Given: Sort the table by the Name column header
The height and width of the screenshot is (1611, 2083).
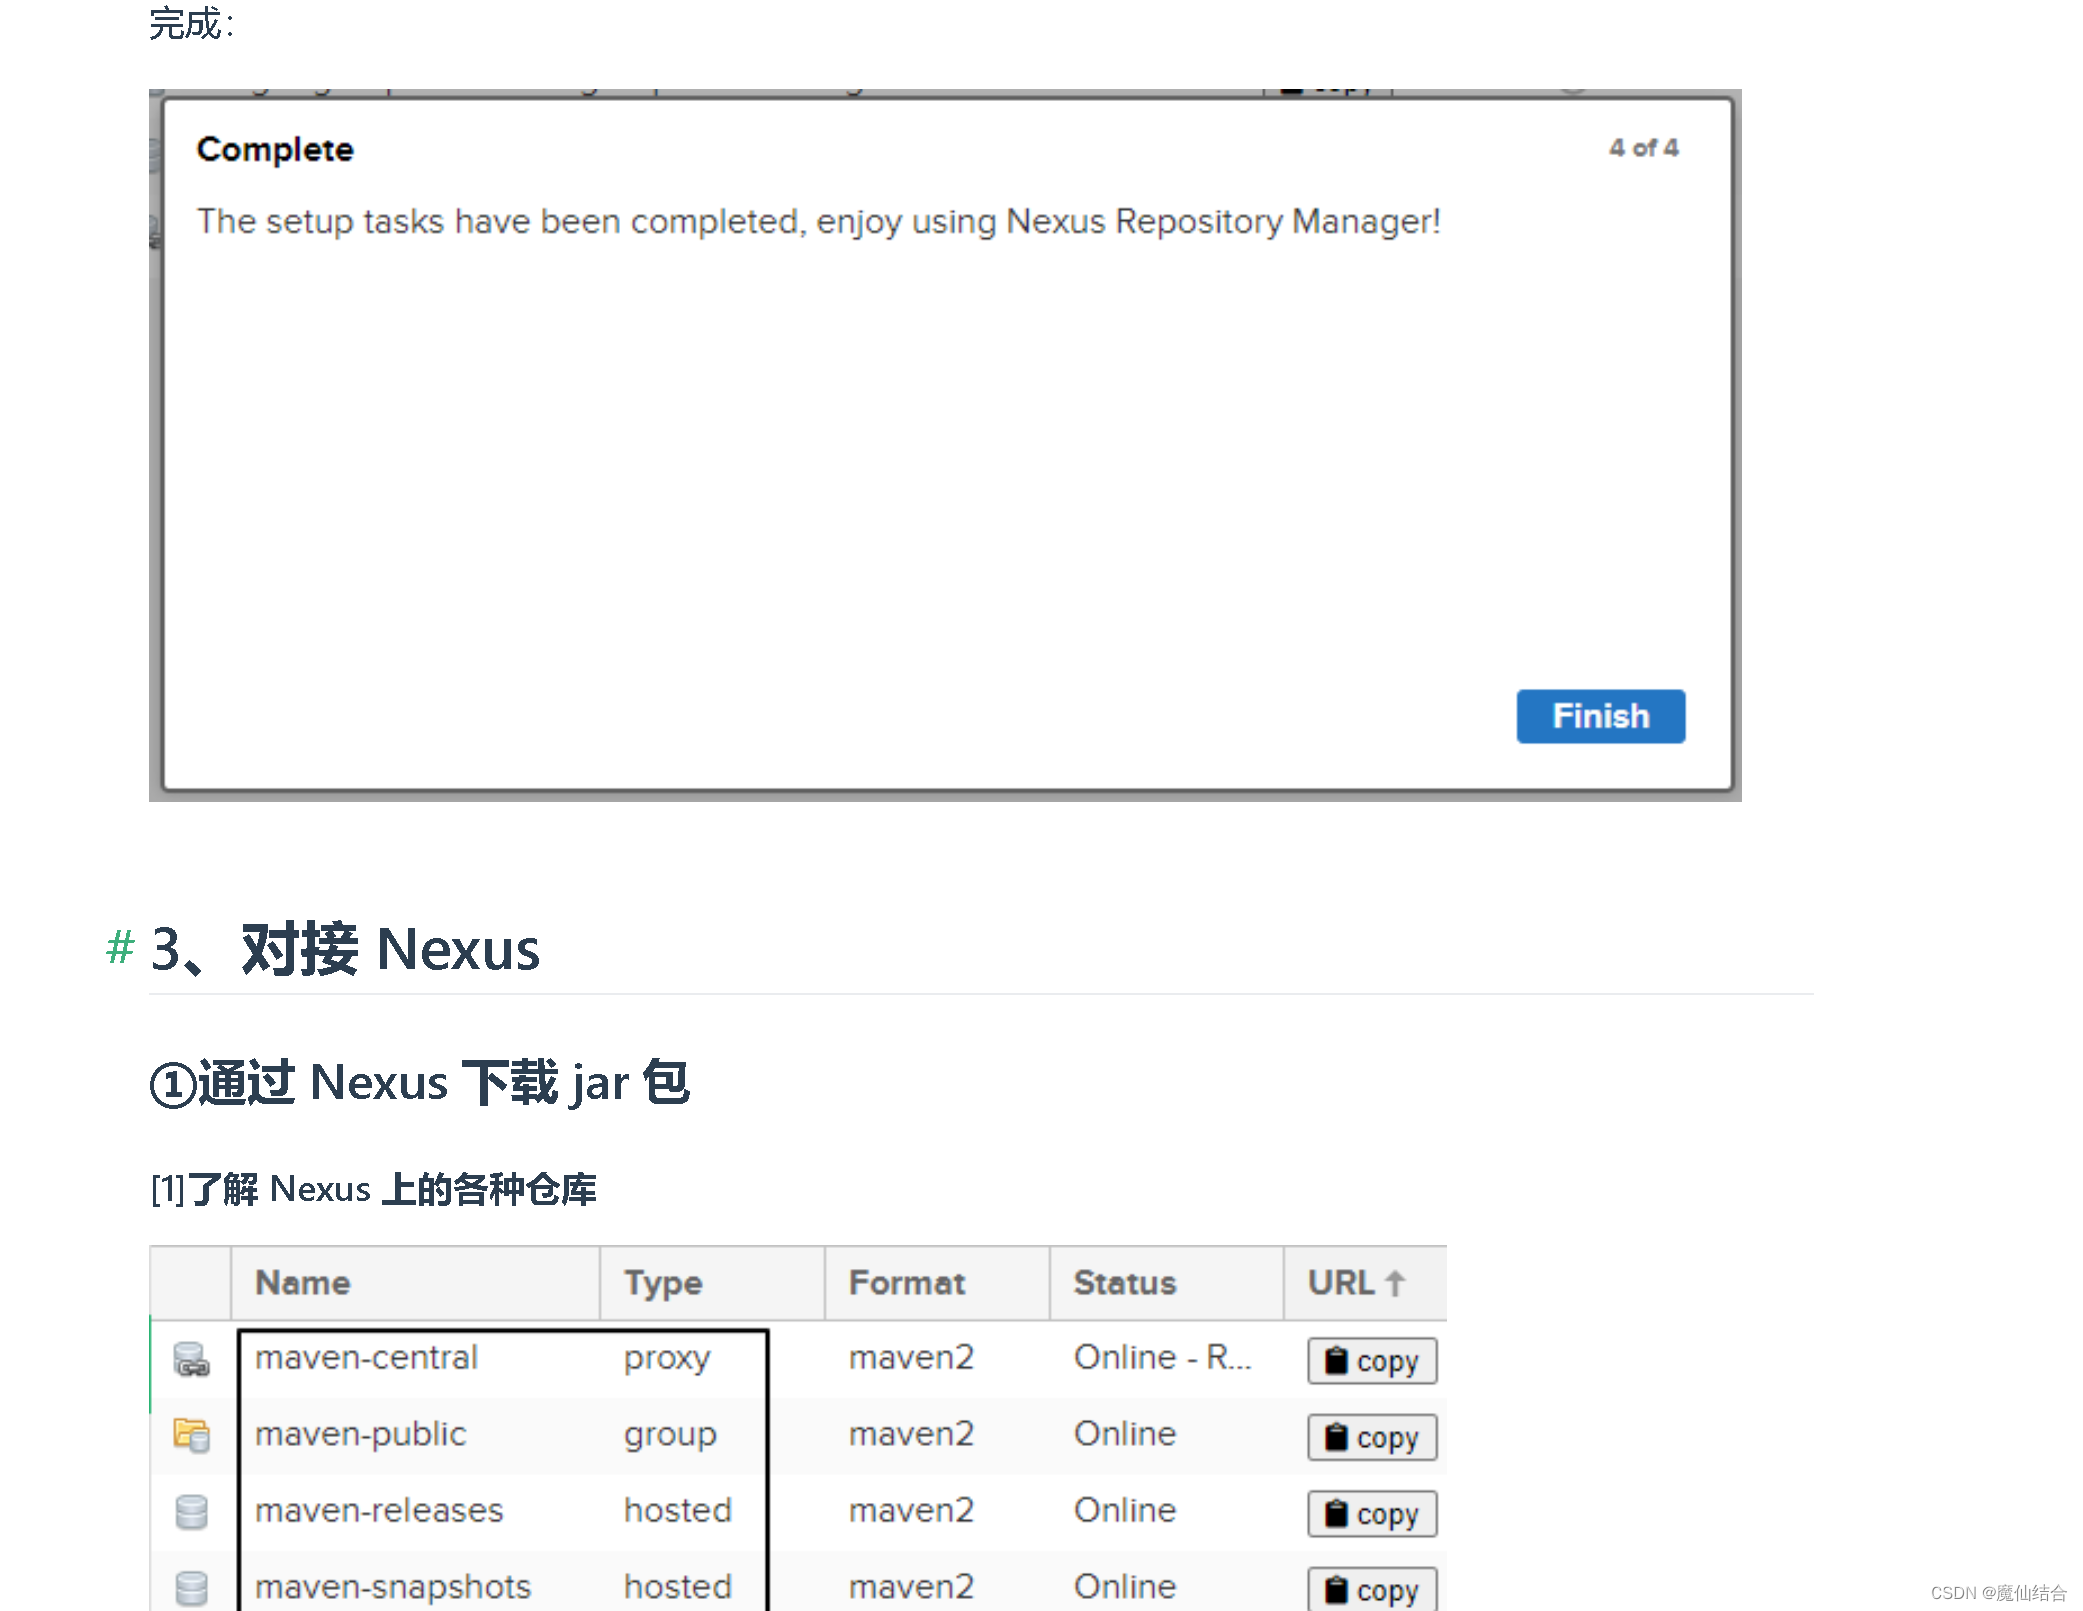Looking at the screenshot, I should [415, 1283].
